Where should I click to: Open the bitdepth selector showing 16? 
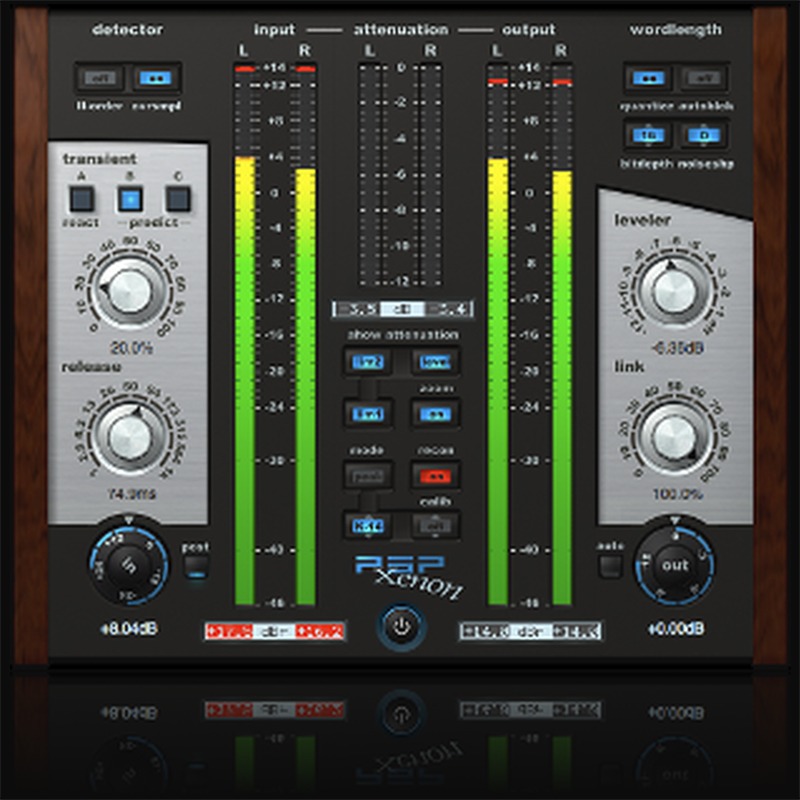point(648,135)
